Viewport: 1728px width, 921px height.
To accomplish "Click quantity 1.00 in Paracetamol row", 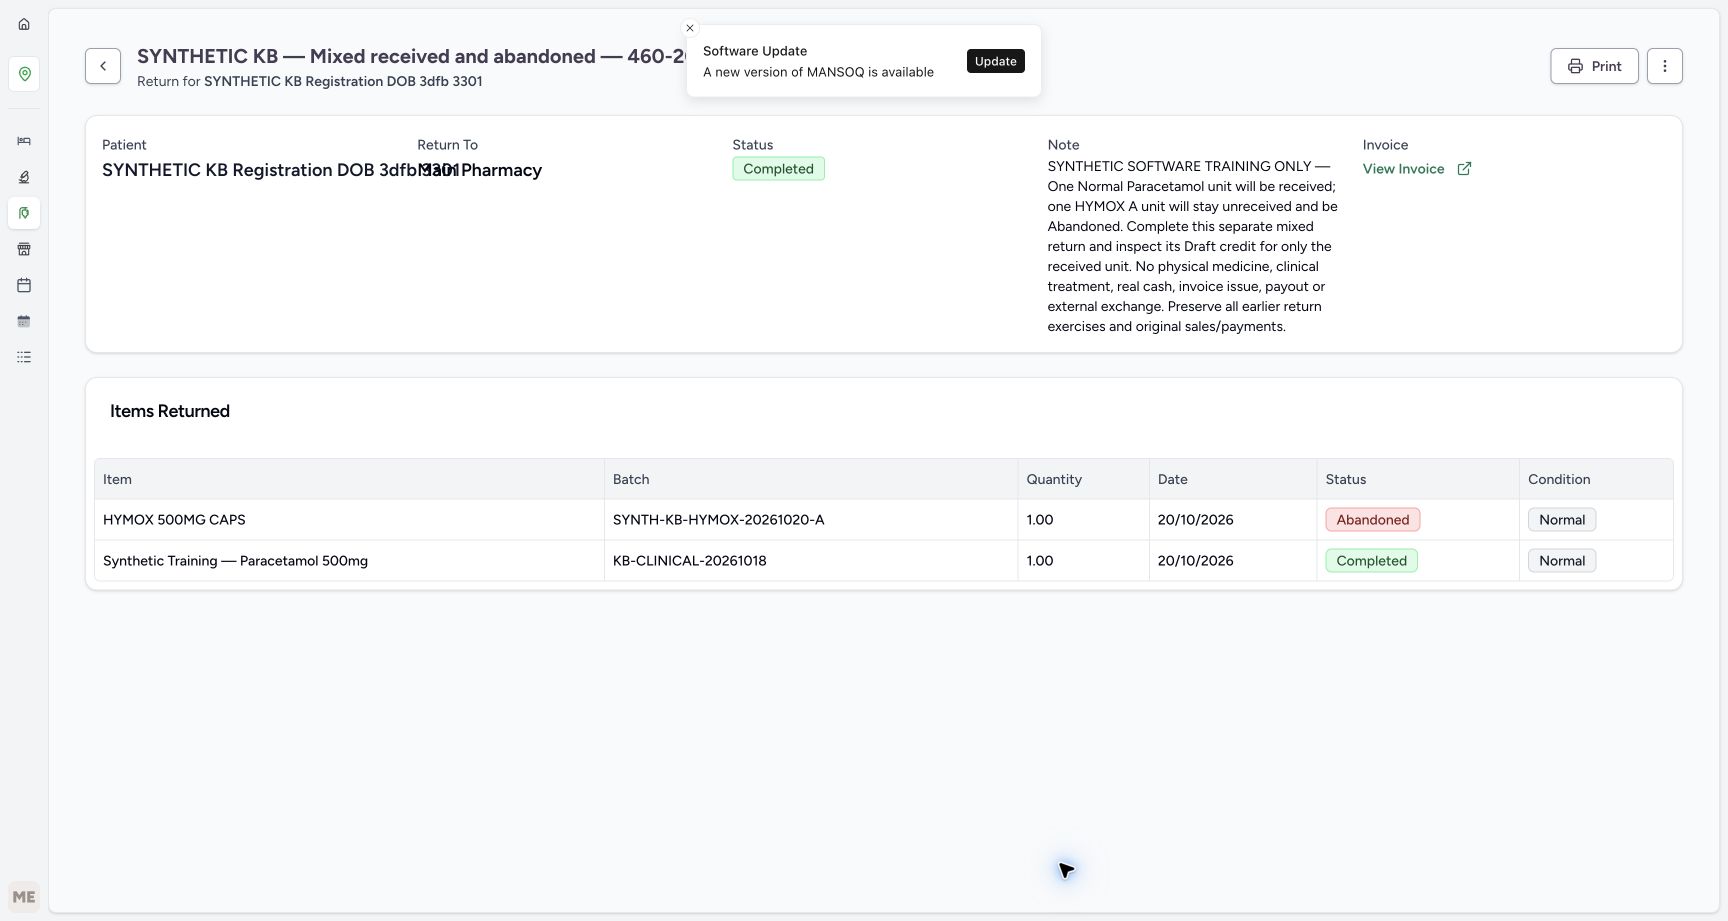I will click(x=1040, y=561).
